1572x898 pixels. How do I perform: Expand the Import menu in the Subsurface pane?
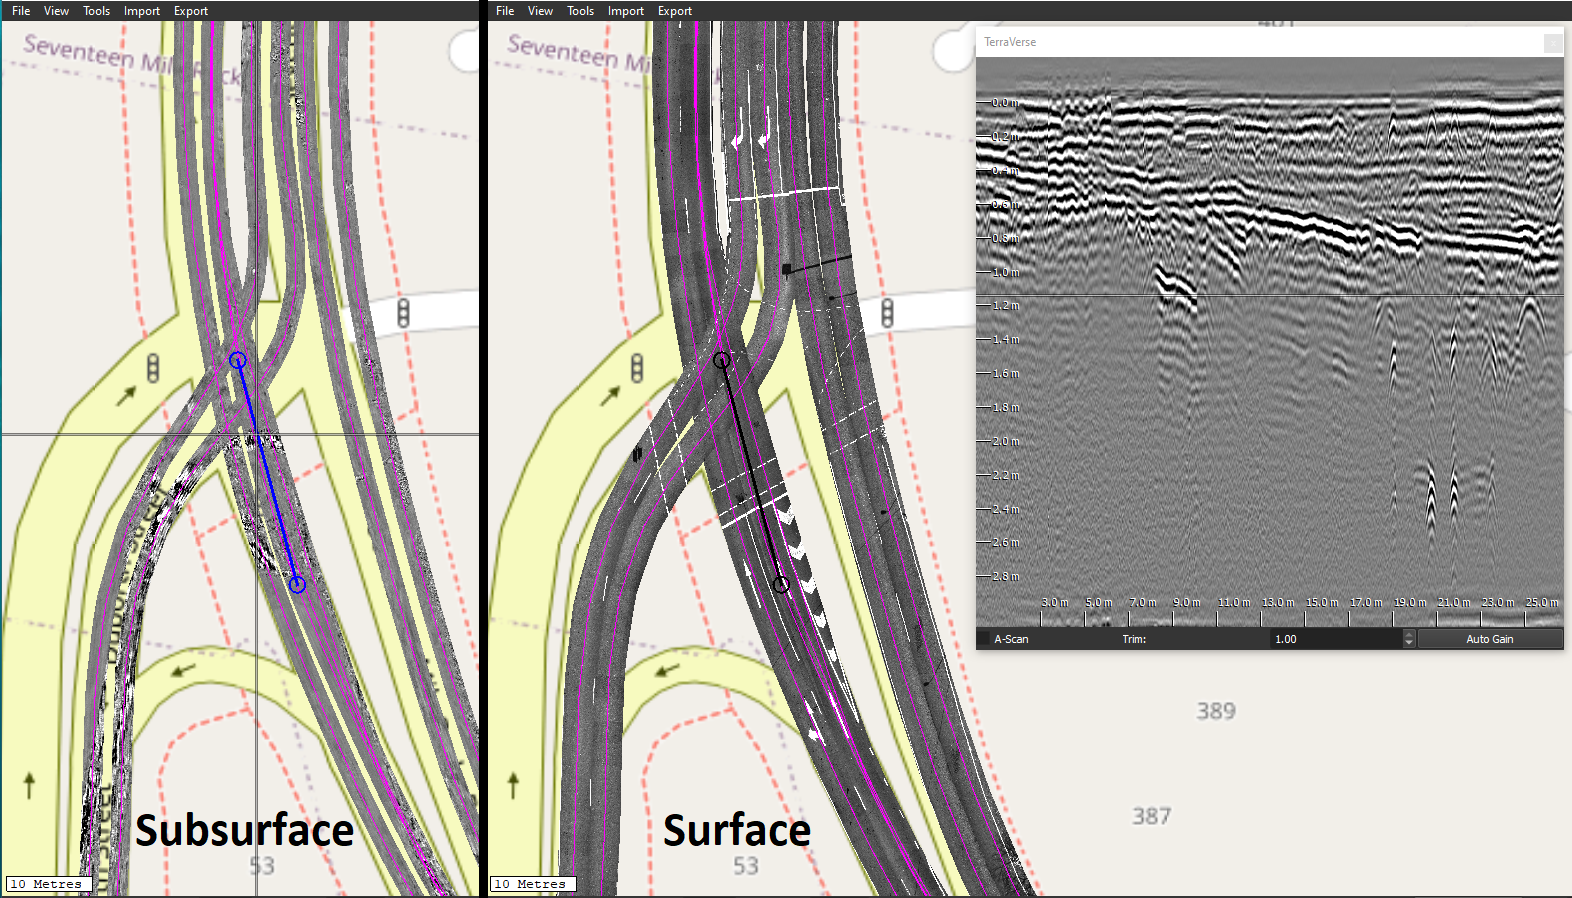click(142, 11)
